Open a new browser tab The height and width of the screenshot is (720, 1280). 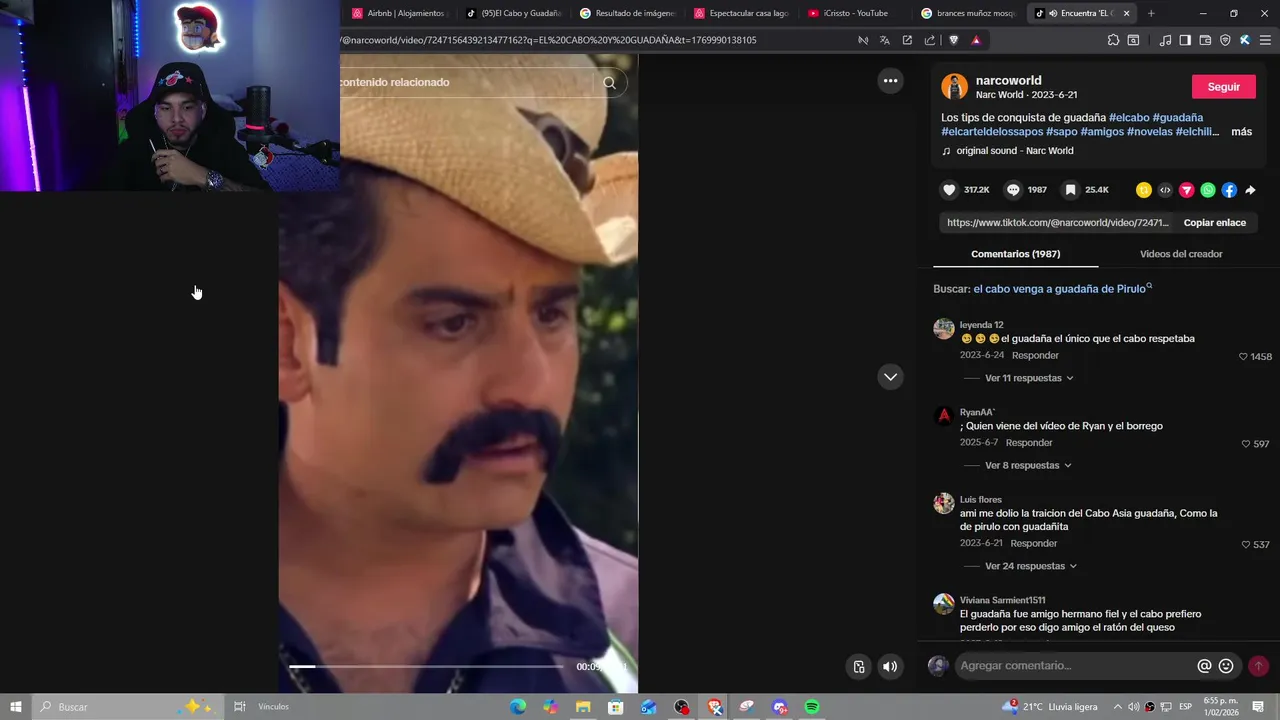1151,13
